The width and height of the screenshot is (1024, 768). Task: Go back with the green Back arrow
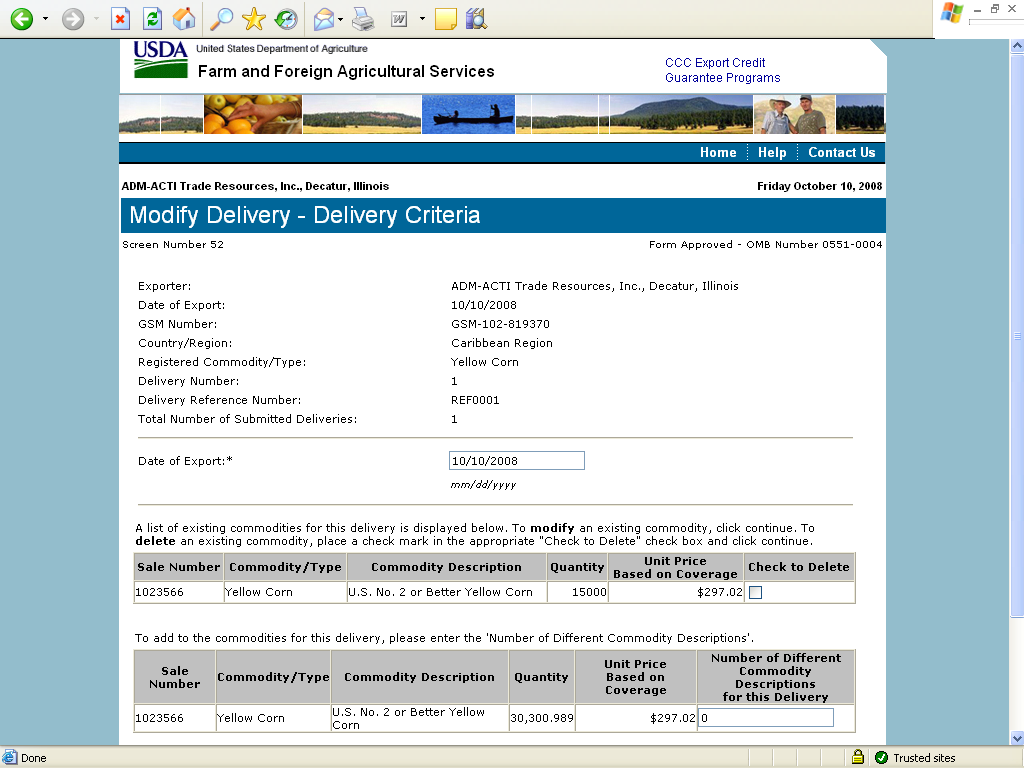(22, 19)
